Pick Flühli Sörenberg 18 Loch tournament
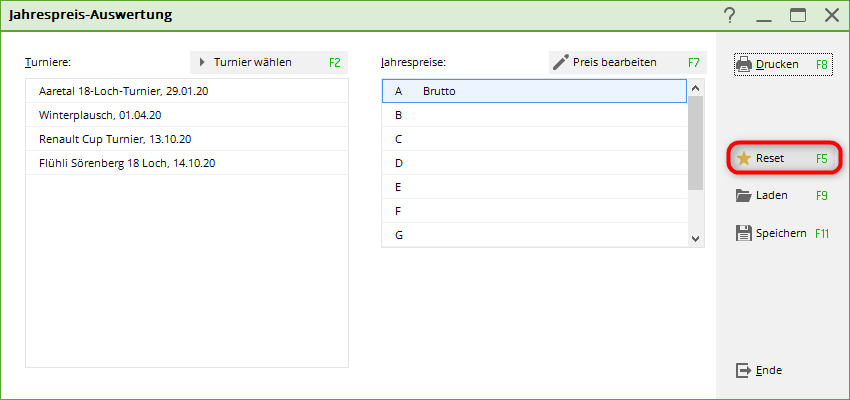 pyautogui.click(x=127, y=163)
